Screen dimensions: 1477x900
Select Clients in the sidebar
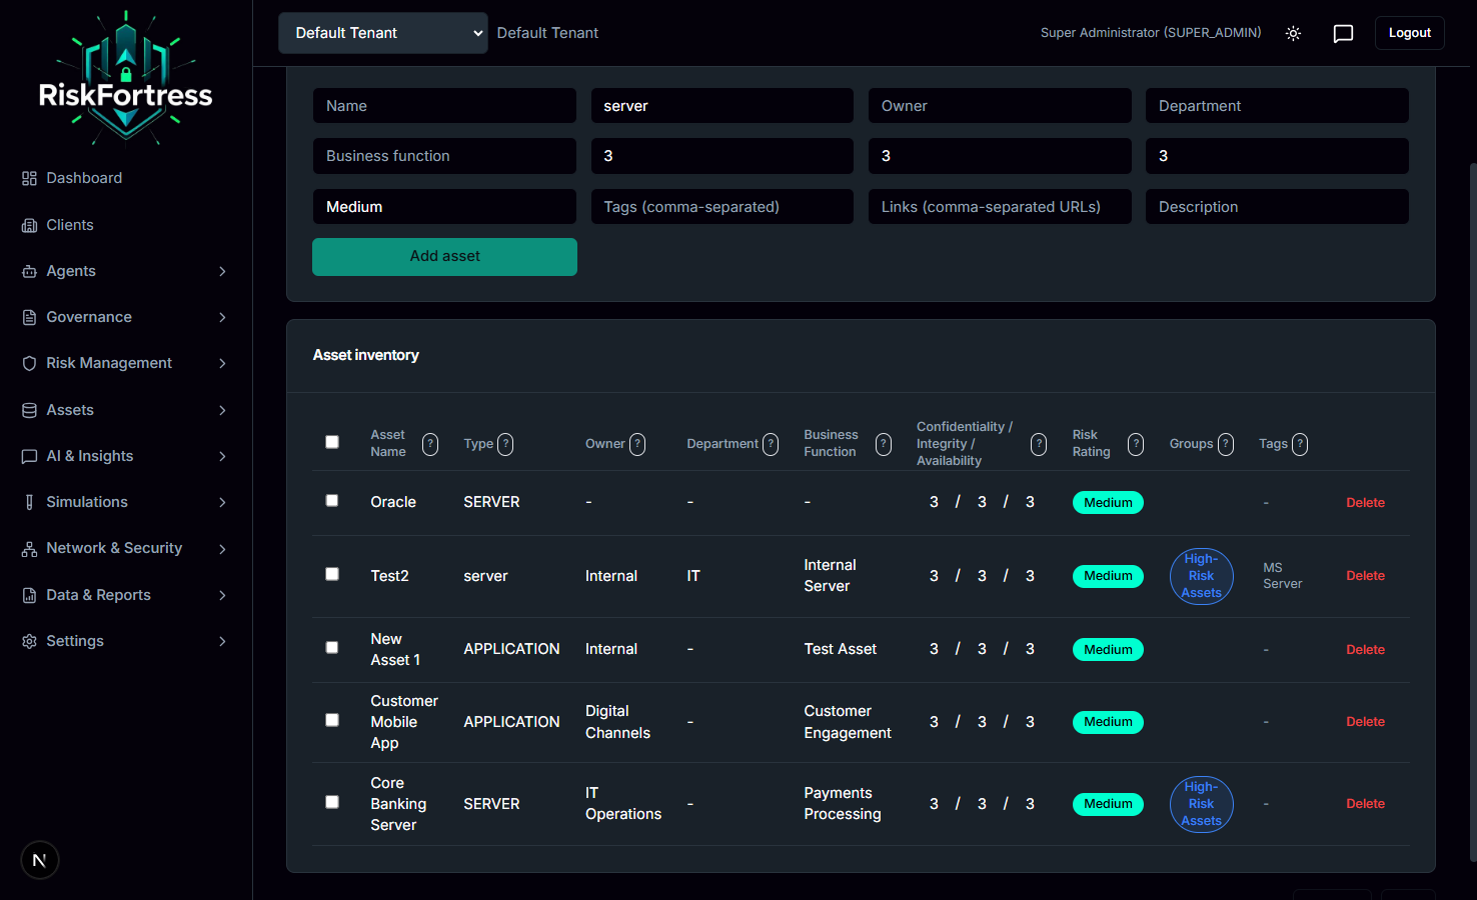click(69, 224)
